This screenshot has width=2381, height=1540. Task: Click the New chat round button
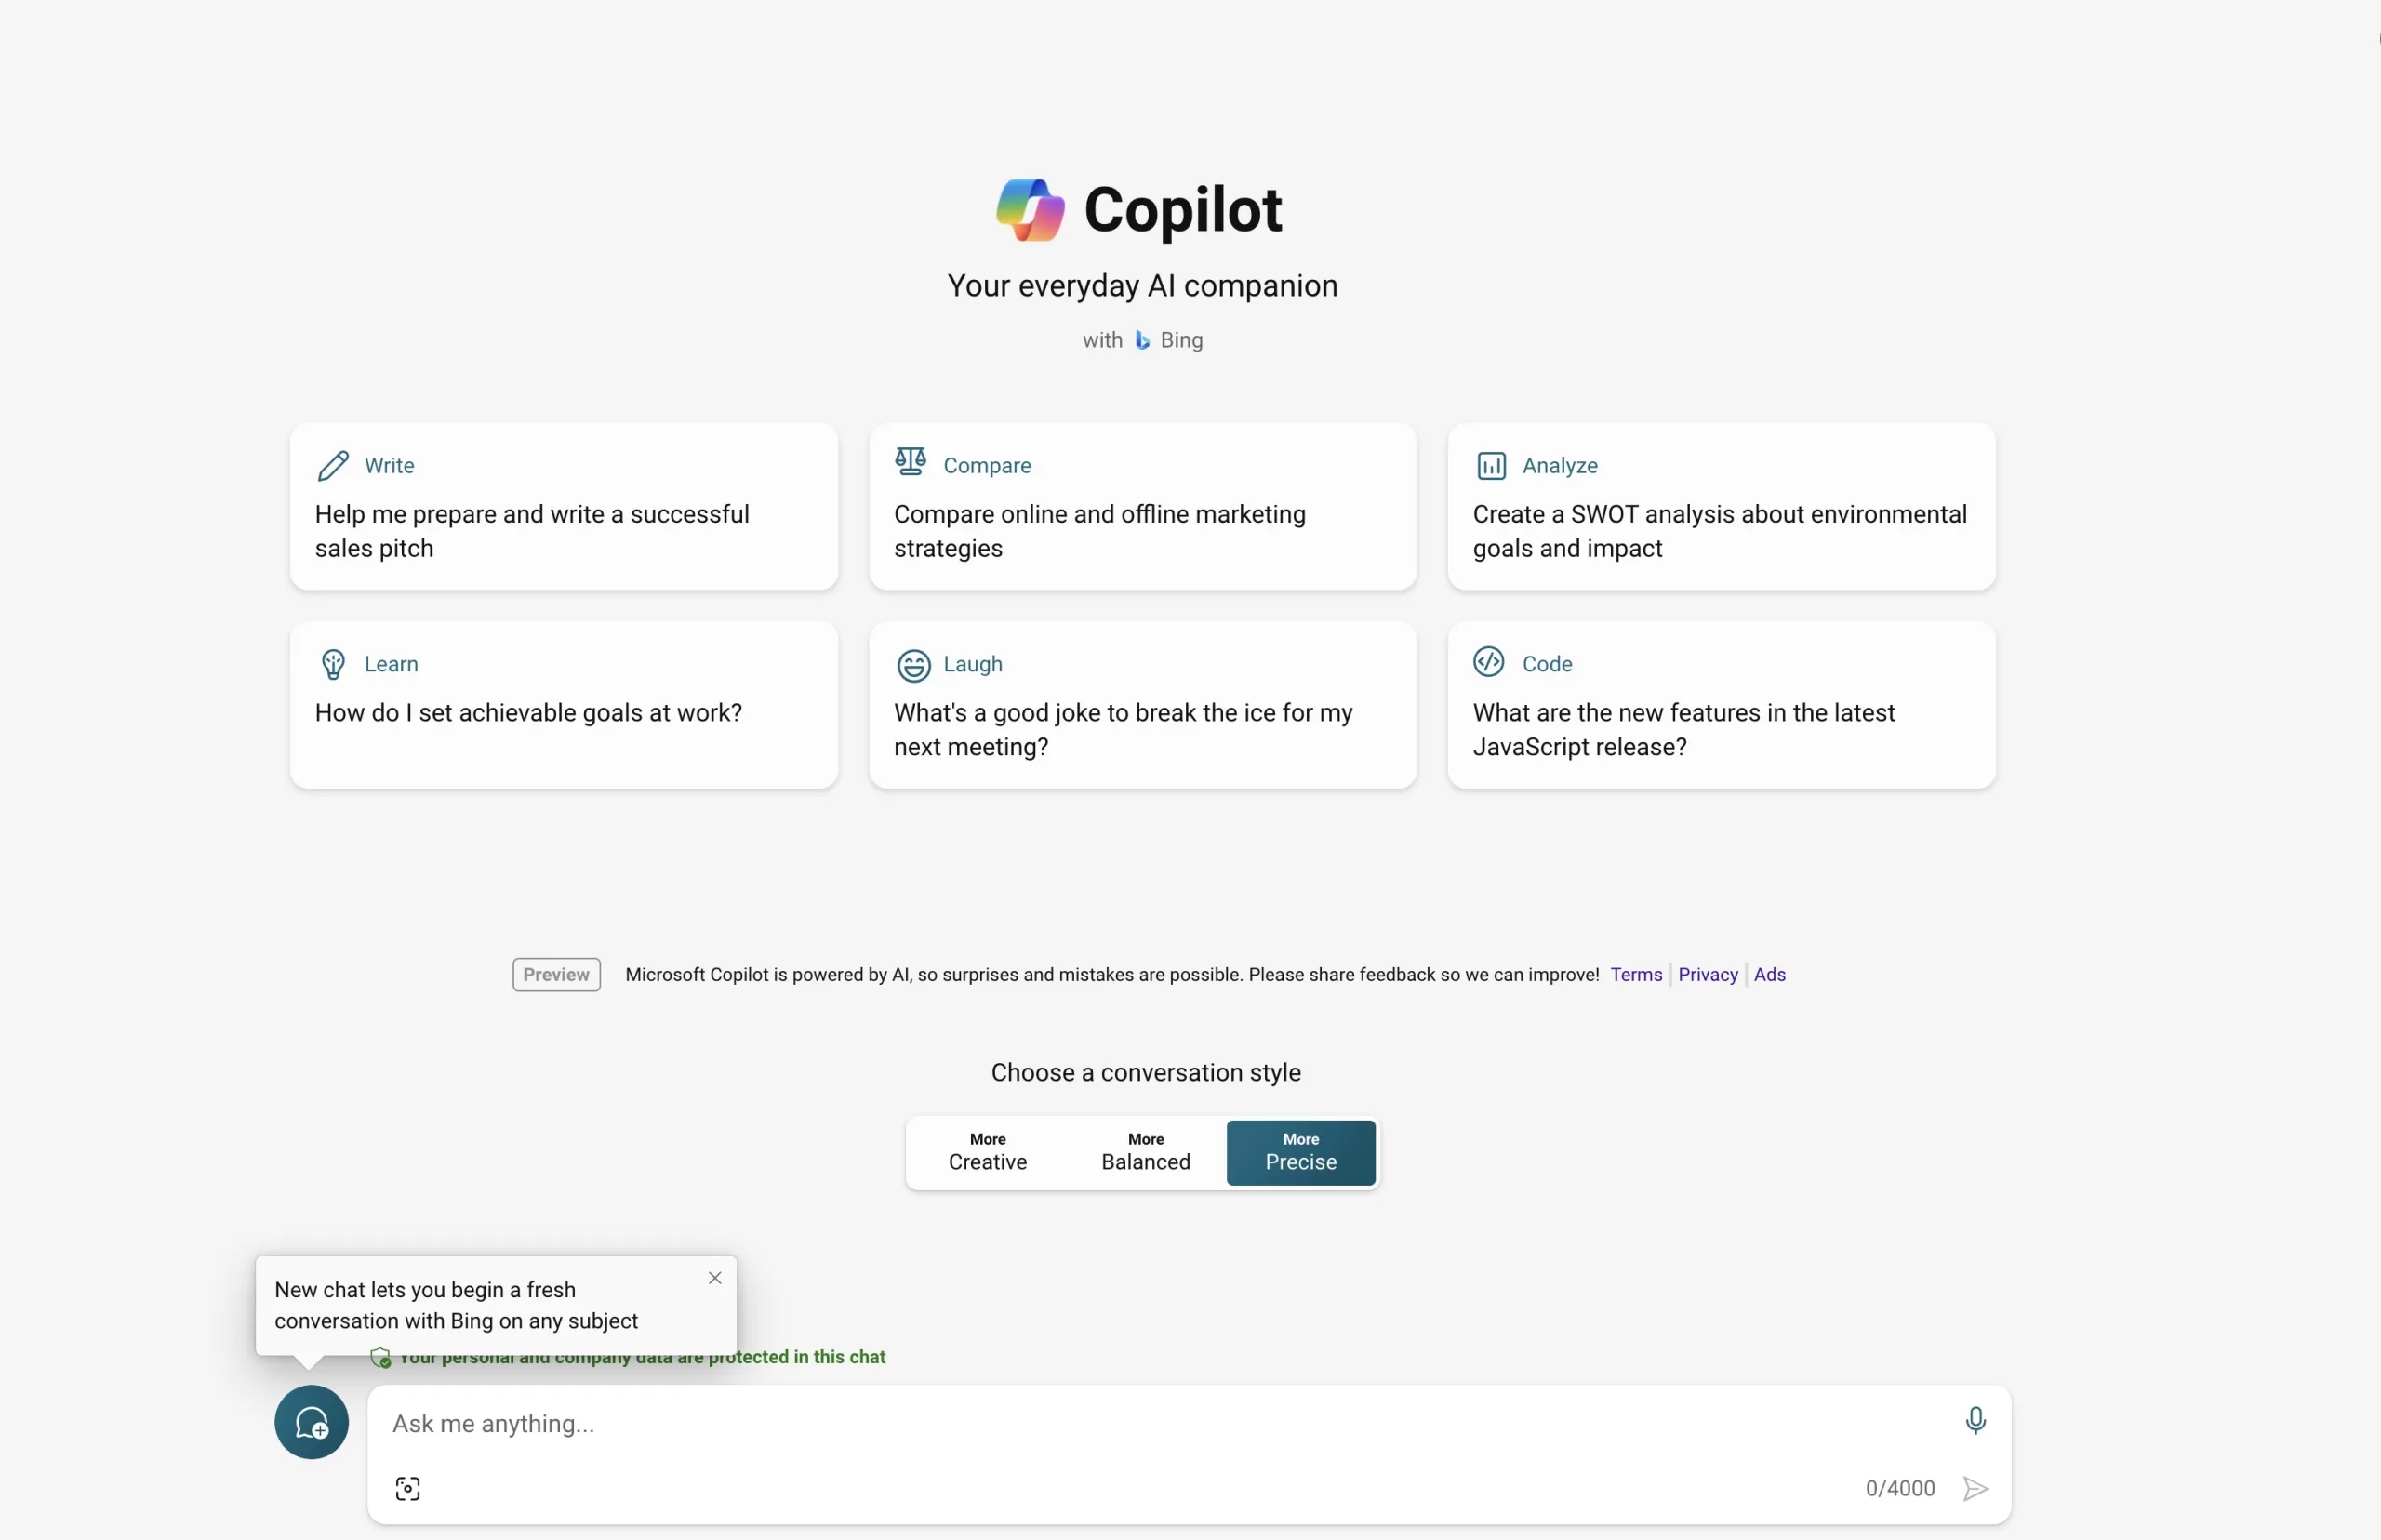[x=311, y=1421]
